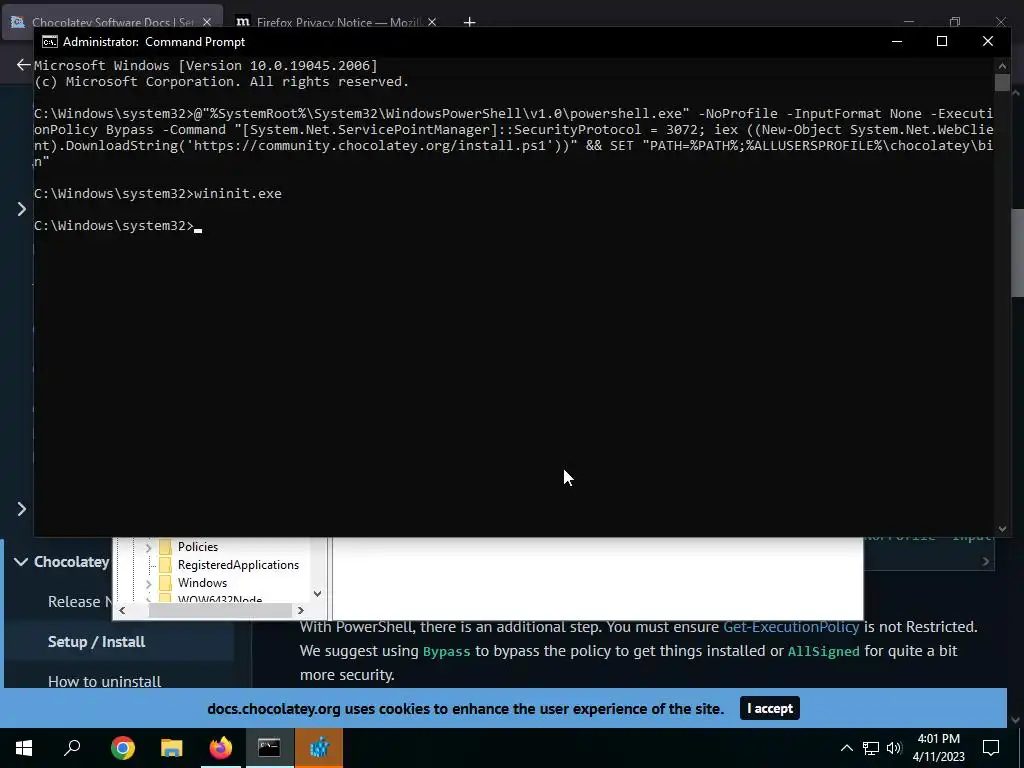
Task: Switch to Firefox in the taskbar
Action: coord(220,748)
